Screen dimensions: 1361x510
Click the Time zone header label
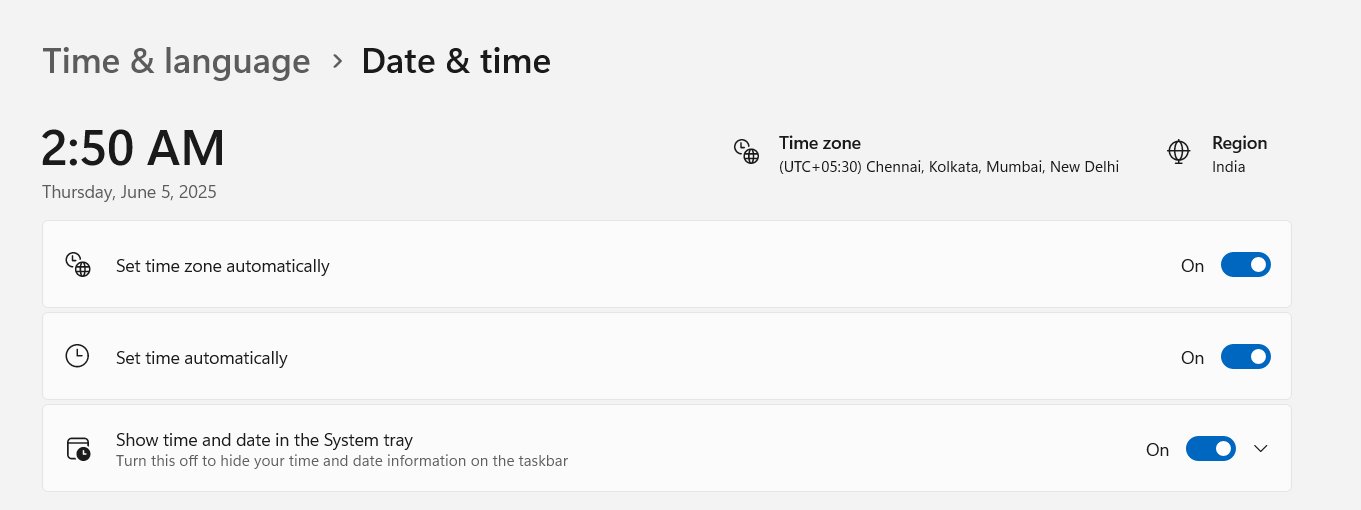tap(819, 143)
